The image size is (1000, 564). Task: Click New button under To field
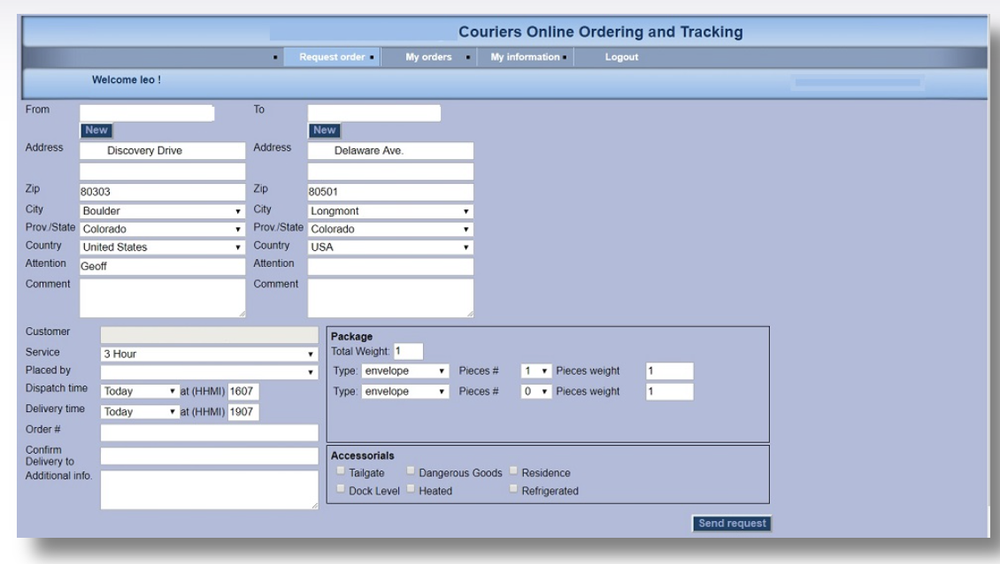click(324, 130)
